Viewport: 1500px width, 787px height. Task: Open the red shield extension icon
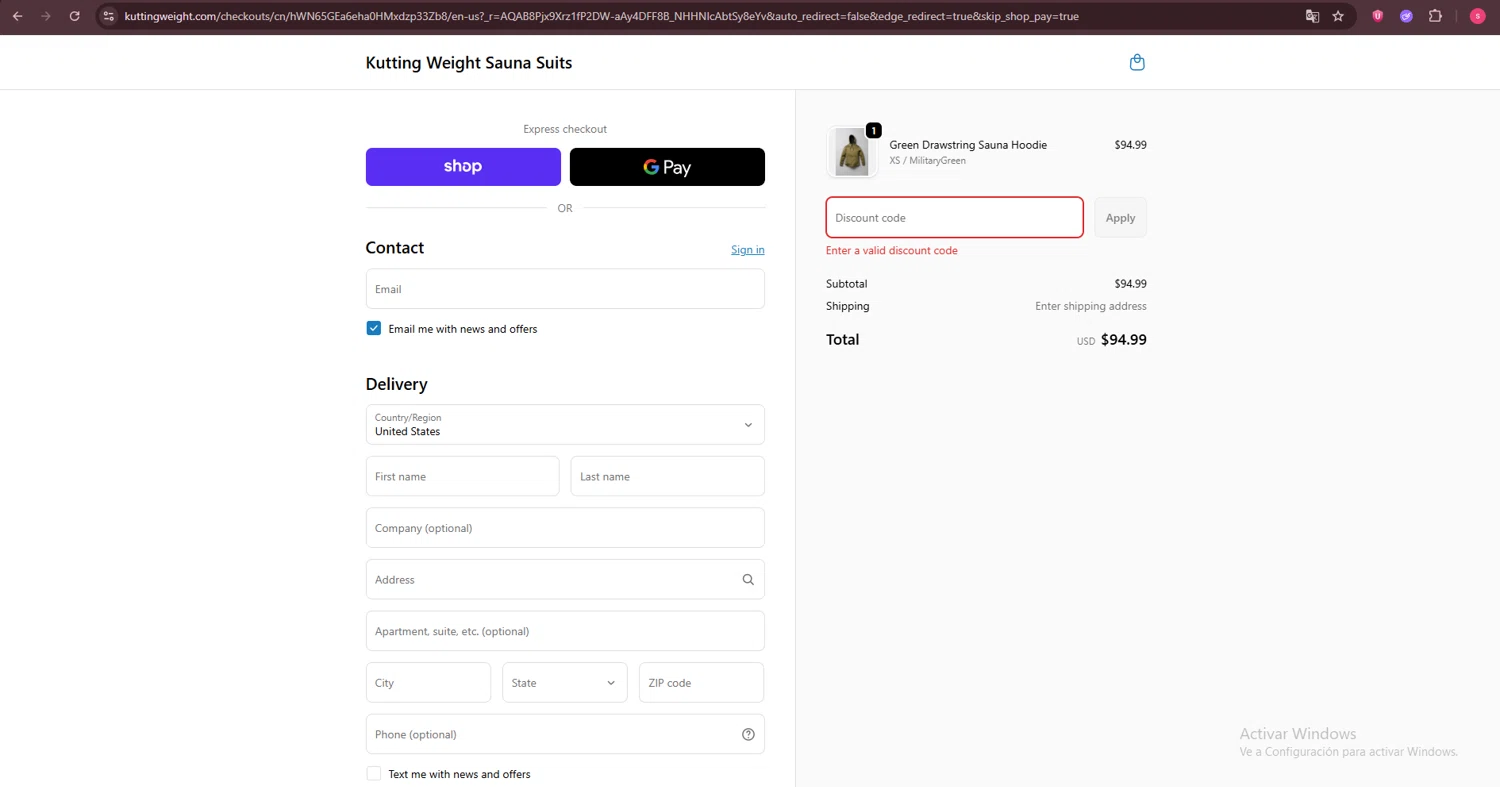[x=1377, y=16]
